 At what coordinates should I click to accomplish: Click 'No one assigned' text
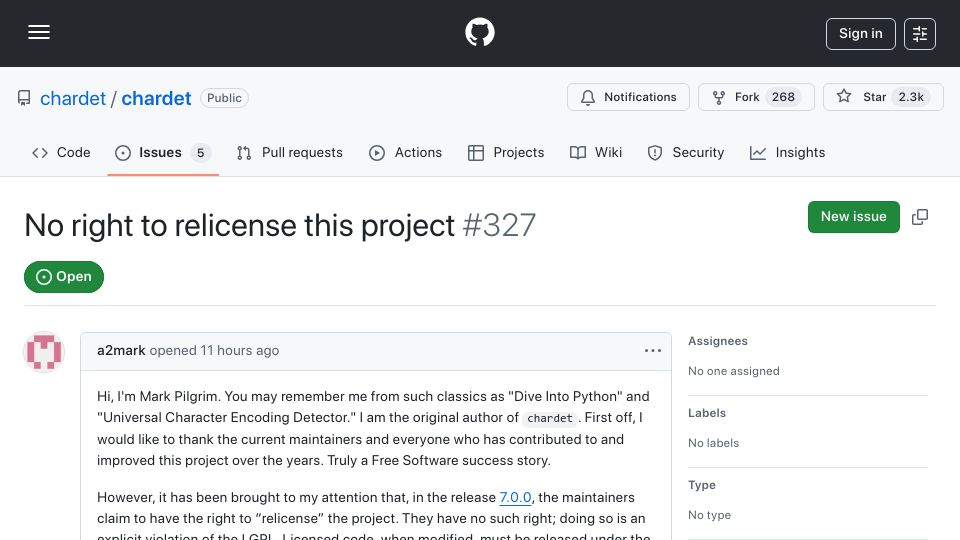(x=733, y=371)
